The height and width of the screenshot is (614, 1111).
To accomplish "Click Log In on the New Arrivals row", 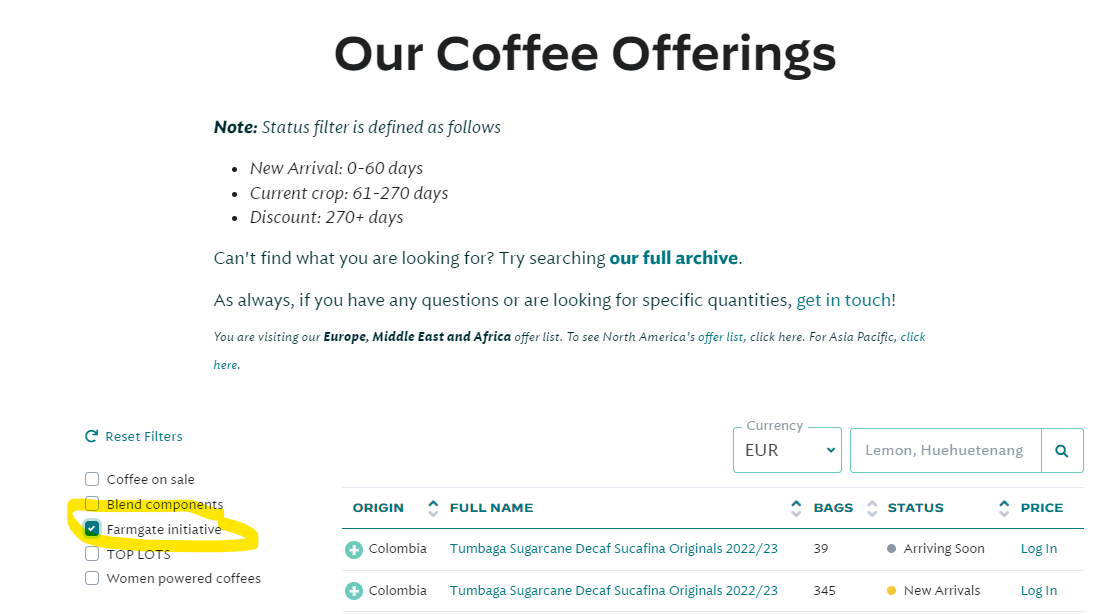I will coord(1038,591).
